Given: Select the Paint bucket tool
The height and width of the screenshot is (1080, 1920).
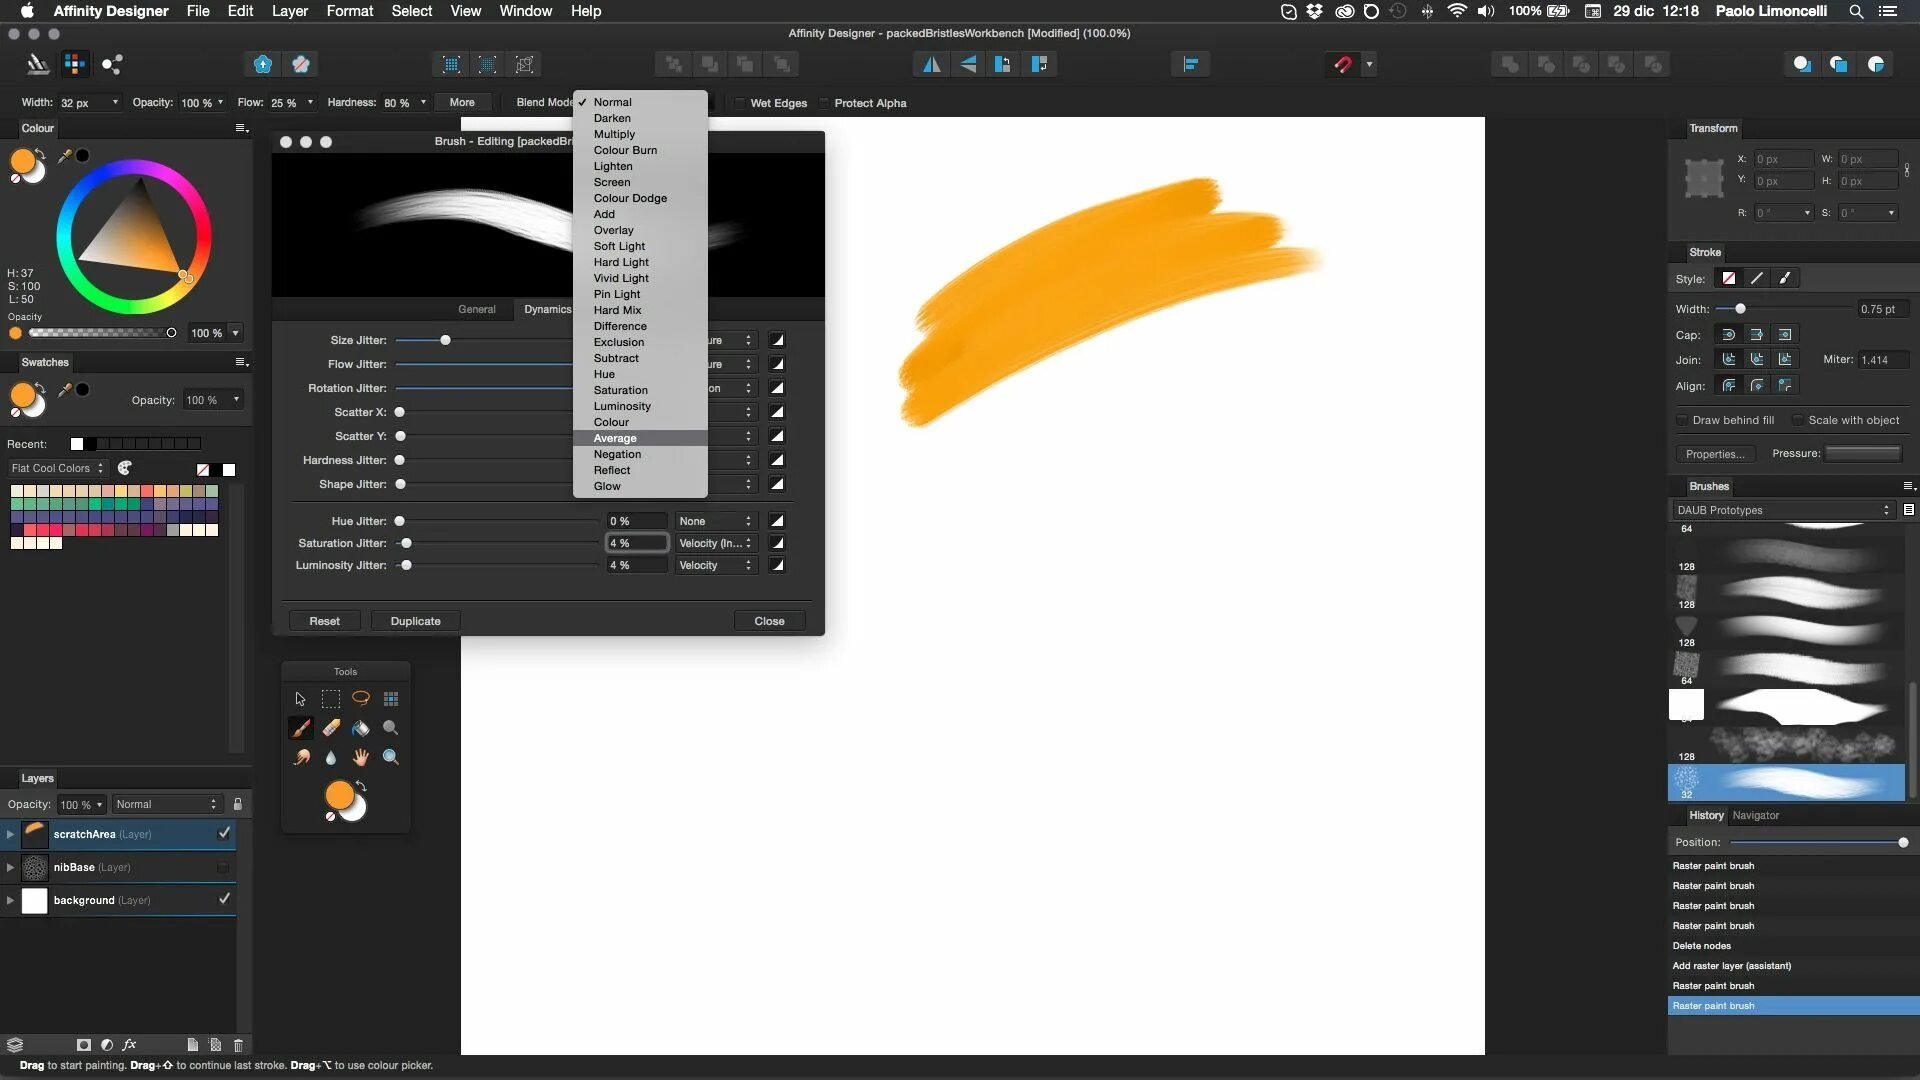Looking at the screenshot, I should click(x=360, y=727).
